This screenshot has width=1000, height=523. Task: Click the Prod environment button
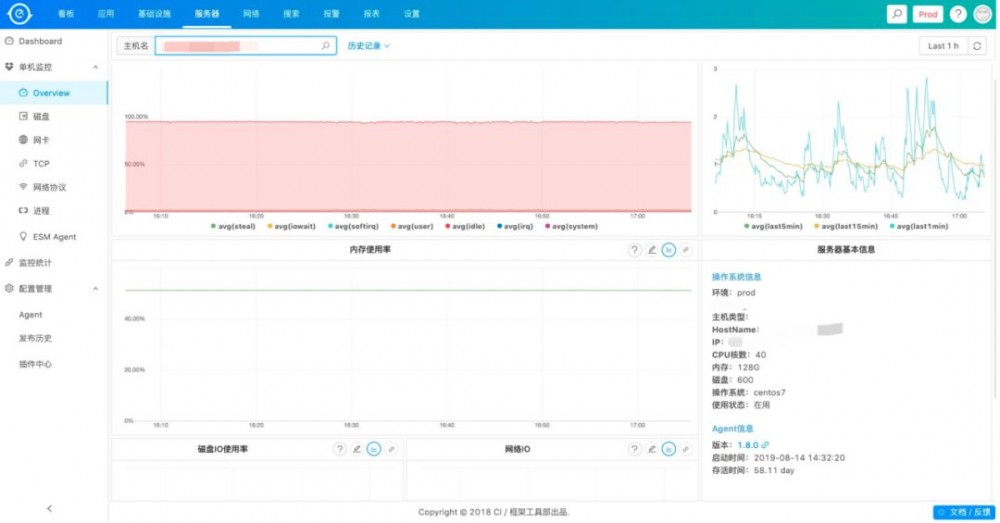[x=928, y=13]
